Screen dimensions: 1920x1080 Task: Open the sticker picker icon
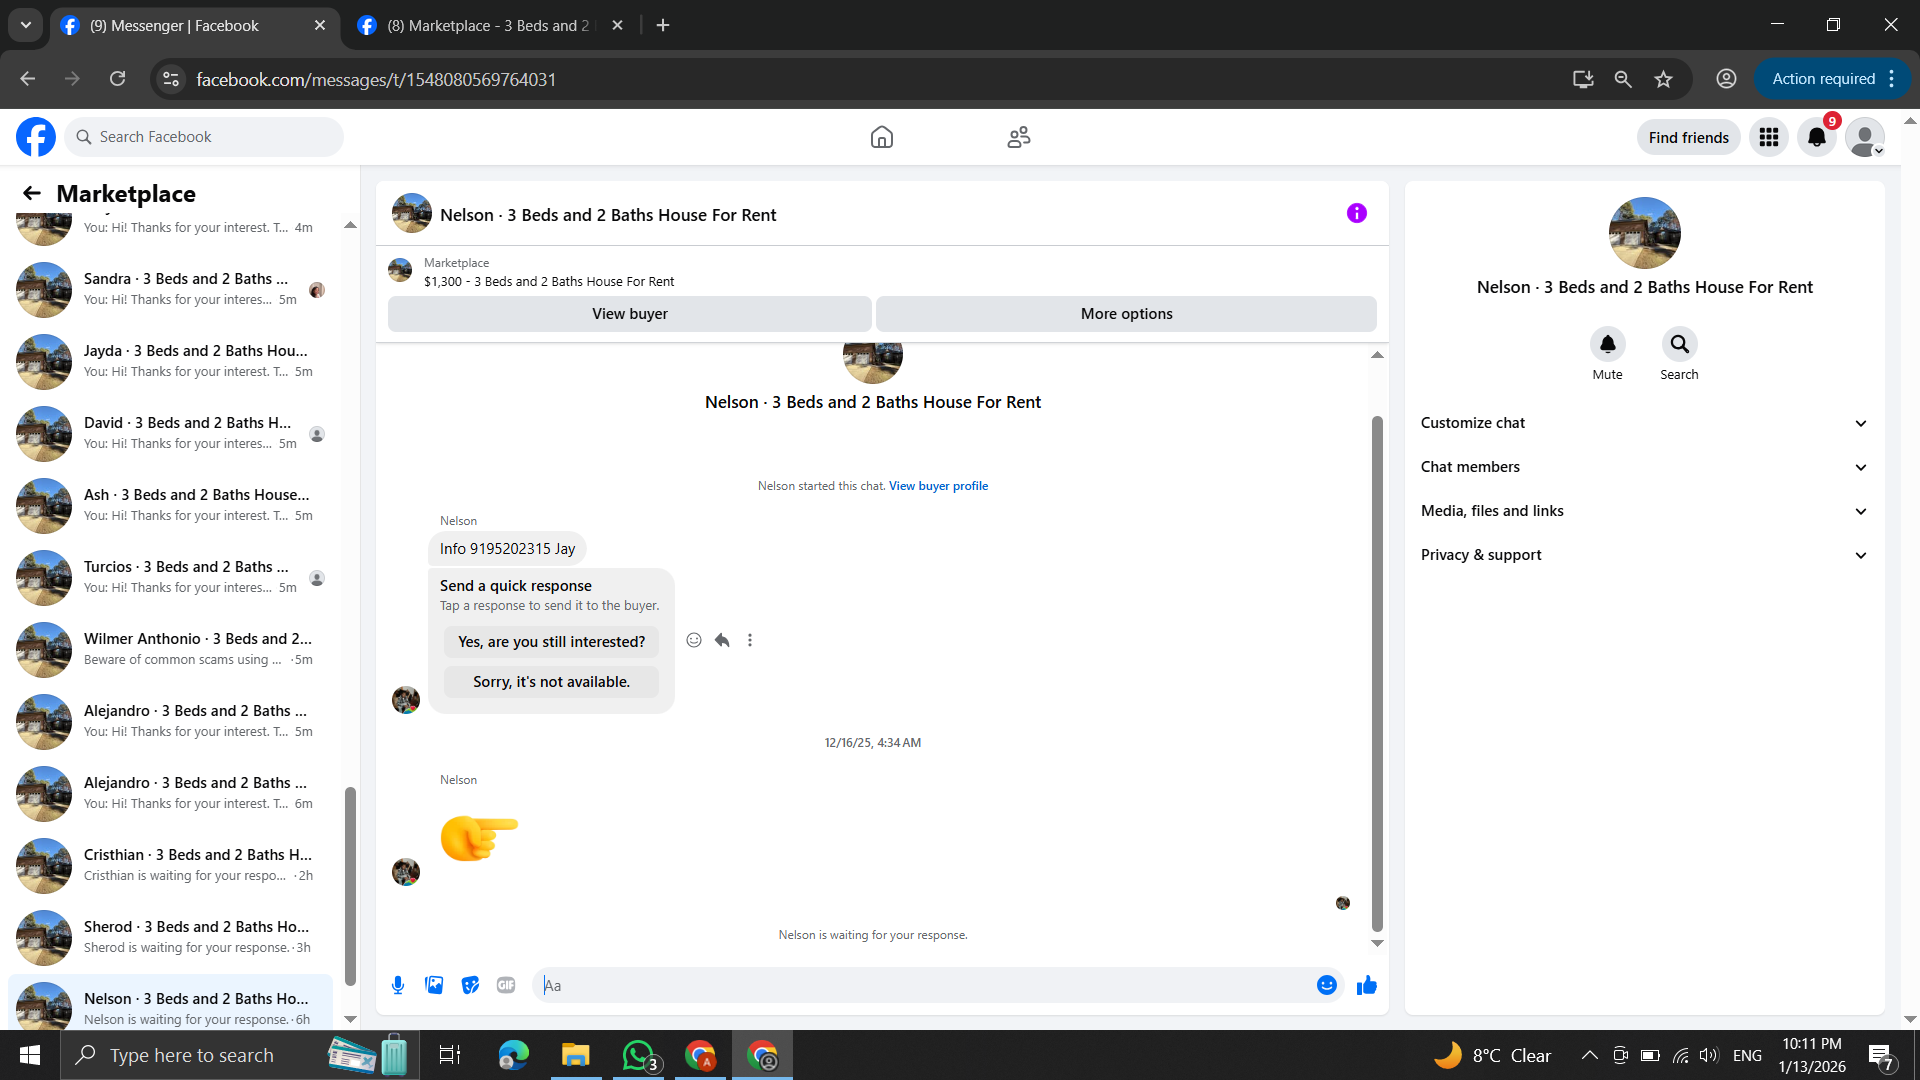(x=470, y=985)
